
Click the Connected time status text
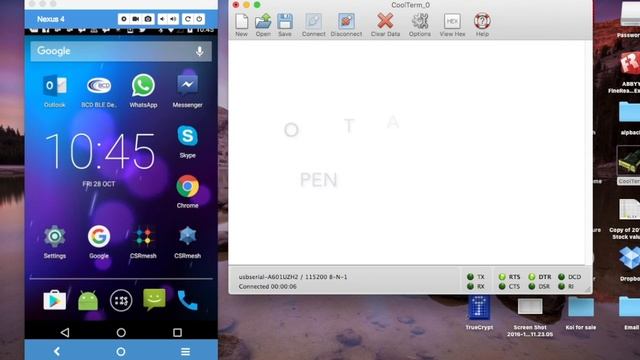[x=268, y=287]
